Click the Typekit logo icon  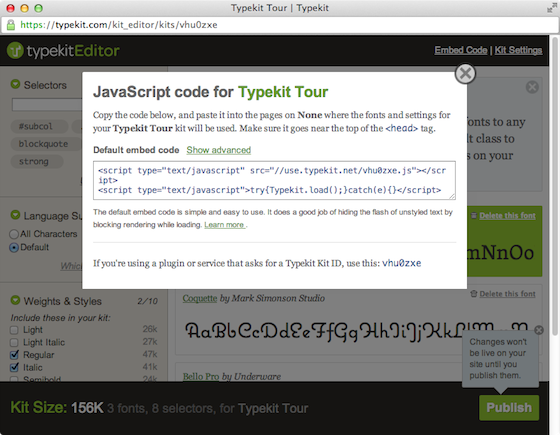[15, 50]
